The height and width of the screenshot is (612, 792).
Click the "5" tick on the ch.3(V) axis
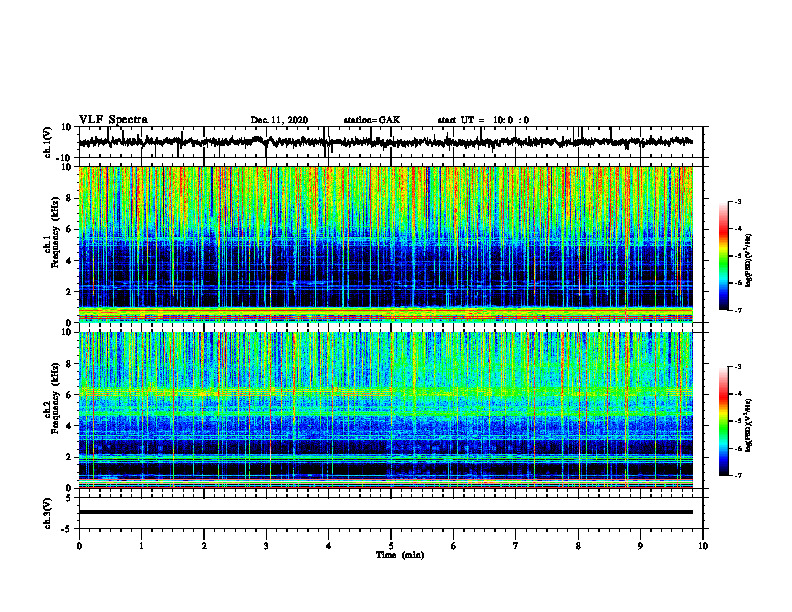tap(69, 498)
